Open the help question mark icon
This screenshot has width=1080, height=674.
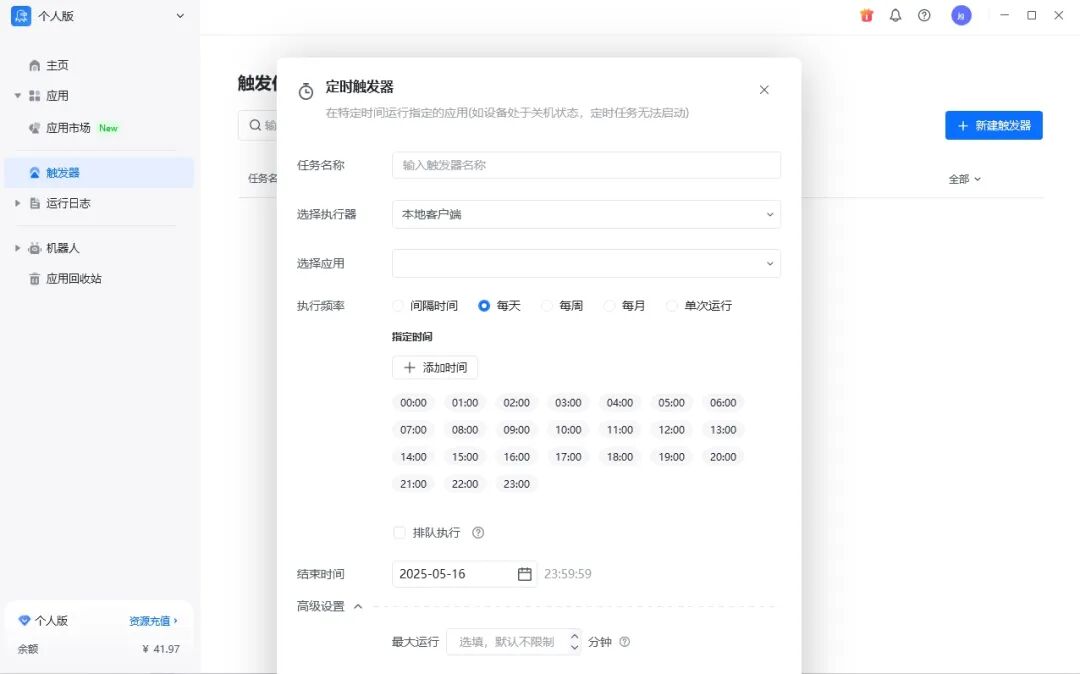pyautogui.click(x=924, y=15)
